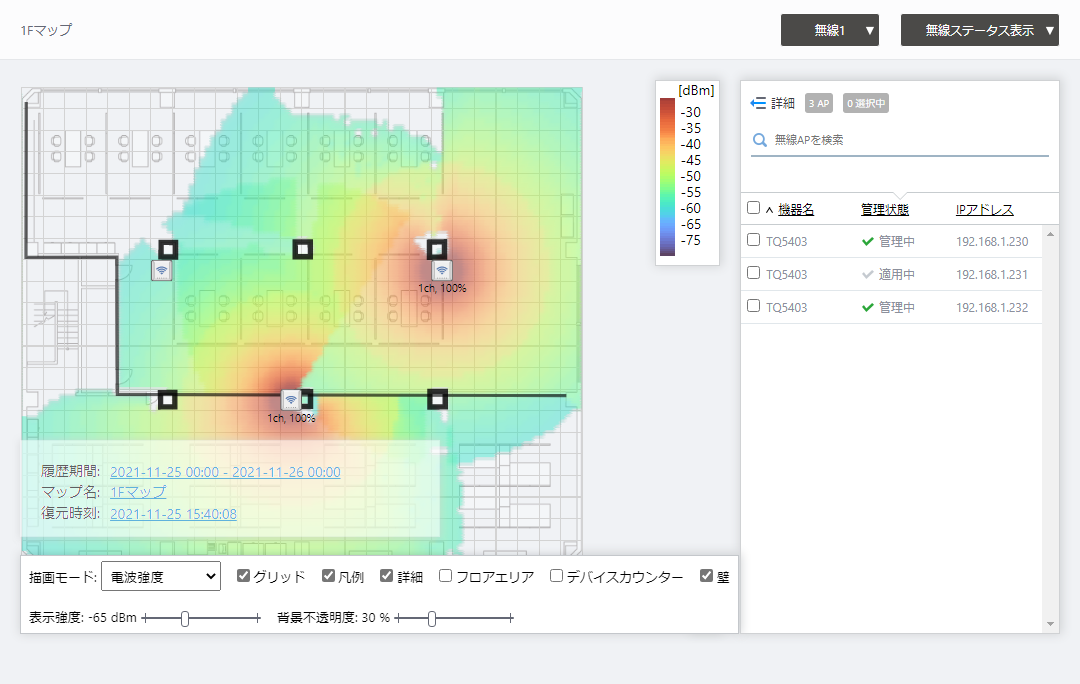Select the access point icon without channel label
Screen dimensions: 1080x684
coord(162,270)
